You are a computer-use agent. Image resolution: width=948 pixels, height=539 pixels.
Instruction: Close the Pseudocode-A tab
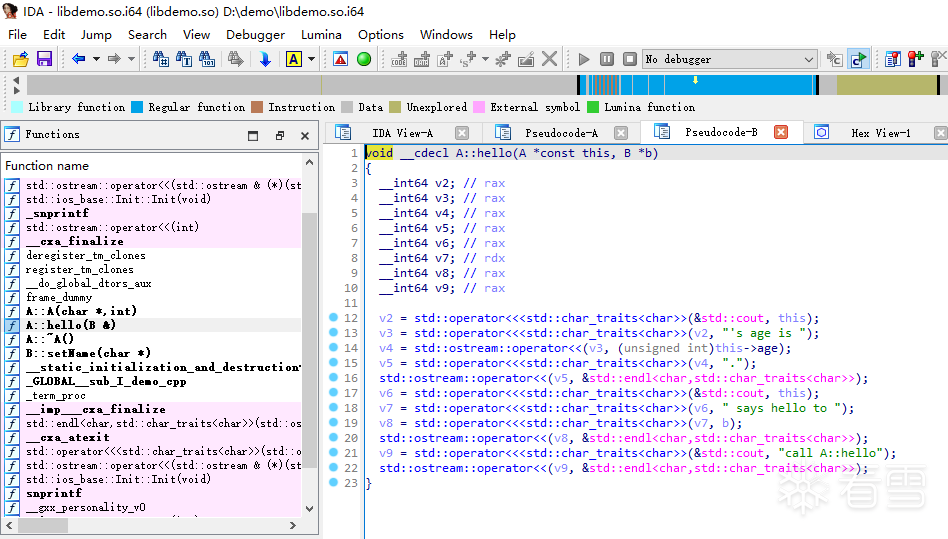[621, 133]
